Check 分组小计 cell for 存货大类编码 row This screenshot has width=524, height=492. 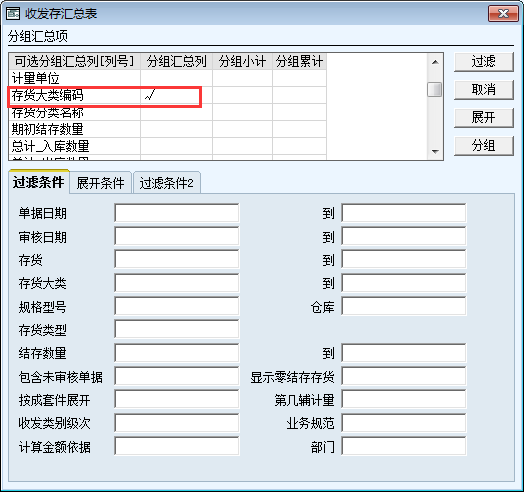pos(242,96)
